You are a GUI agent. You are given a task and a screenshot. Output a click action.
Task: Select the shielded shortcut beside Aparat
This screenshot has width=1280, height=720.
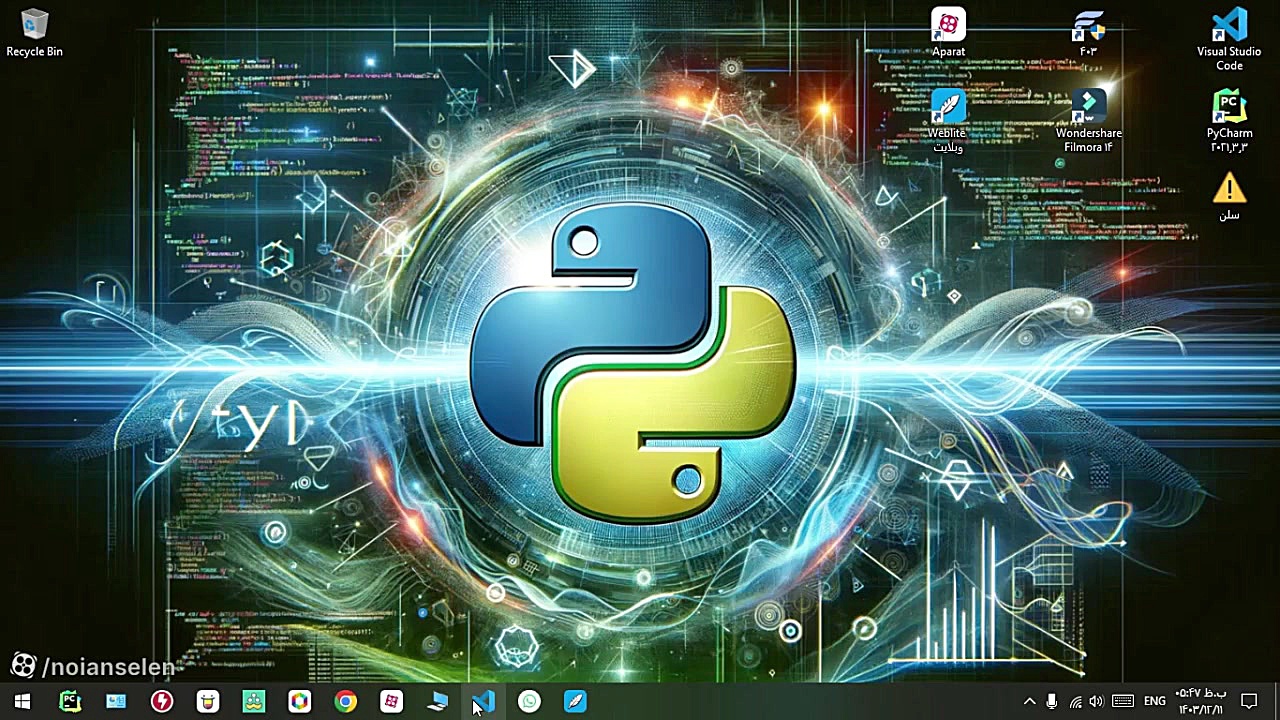coord(1088,33)
